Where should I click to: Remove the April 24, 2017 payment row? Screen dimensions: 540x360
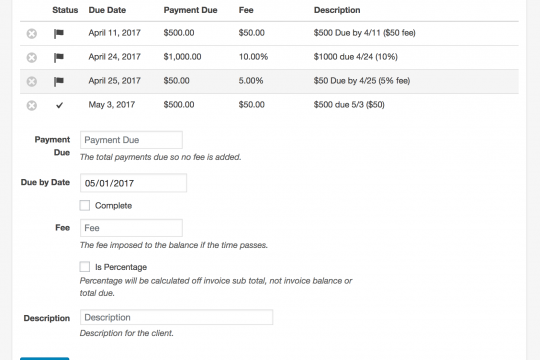(32, 57)
